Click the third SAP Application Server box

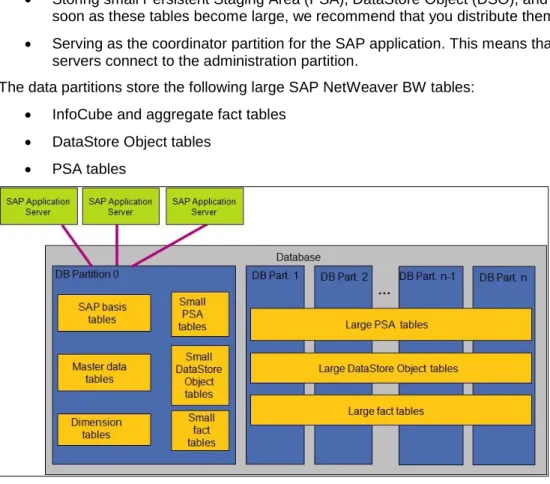point(204,206)
